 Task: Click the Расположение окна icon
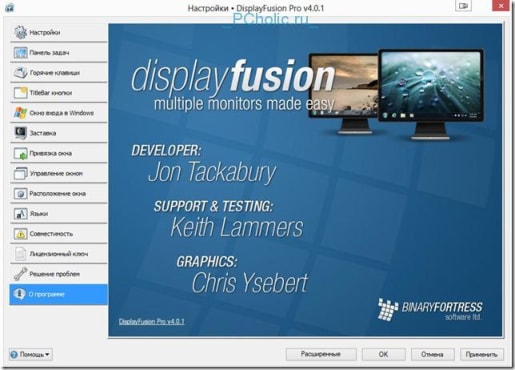[x=20, y=193]
